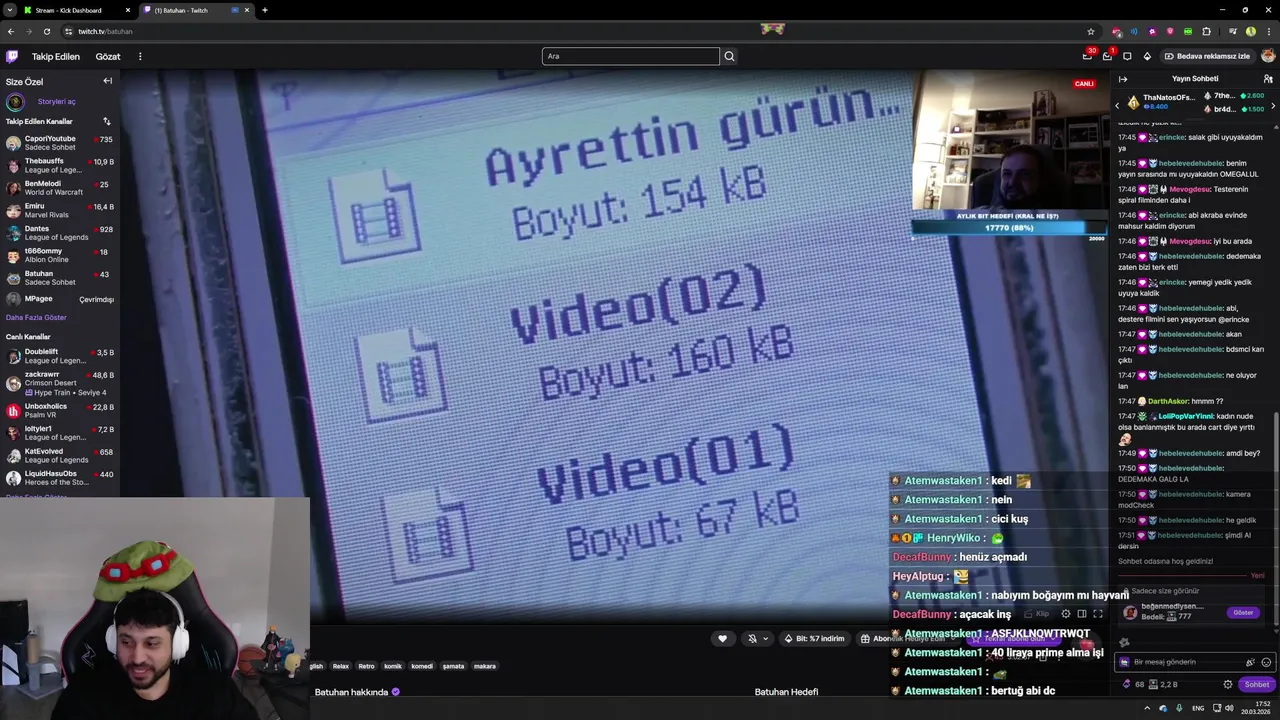Image resolution: width=1280 pixels, height=720 pixels.
Task: Open chat settings gear icon
Action: pyautogui.click(x=1228, y=684)
